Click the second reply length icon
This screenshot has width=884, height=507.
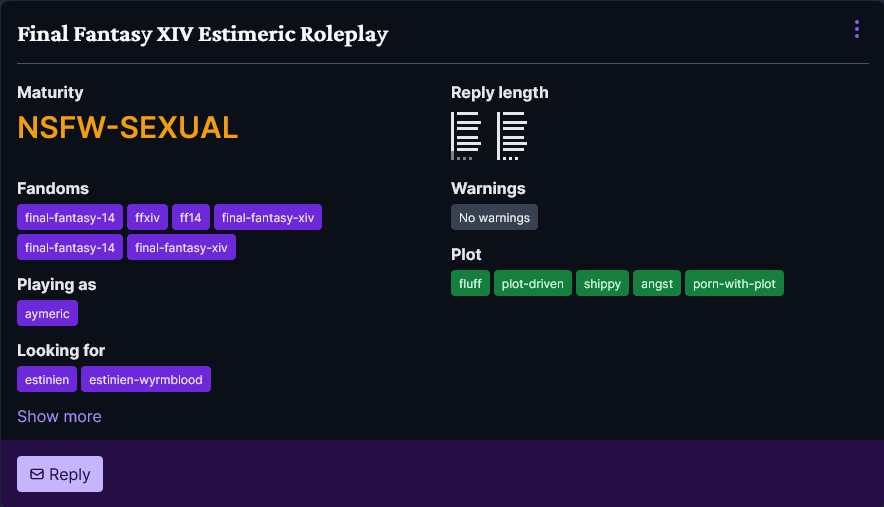point(513,136)
